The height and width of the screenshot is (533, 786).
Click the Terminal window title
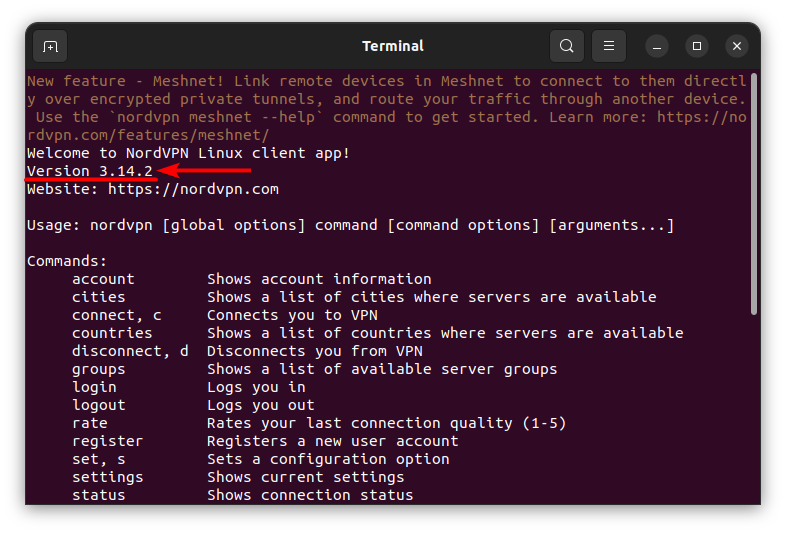pos(392,46)
